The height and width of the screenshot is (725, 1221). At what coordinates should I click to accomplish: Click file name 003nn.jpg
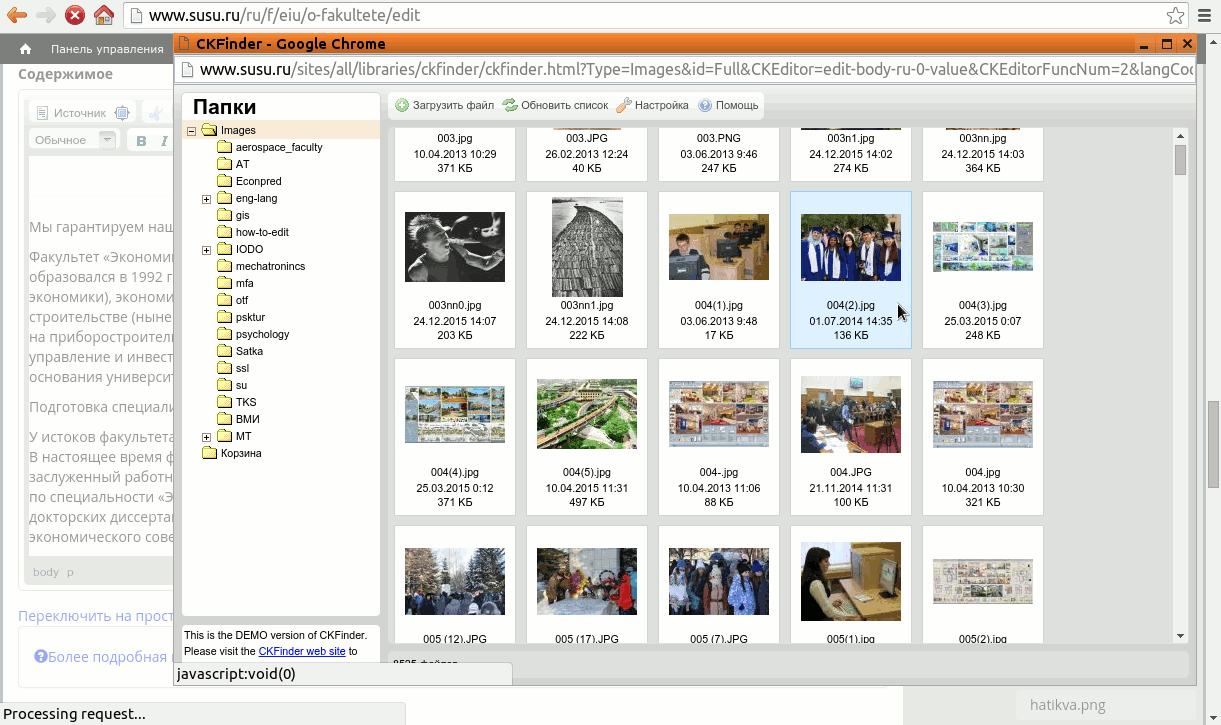point(983,138)
